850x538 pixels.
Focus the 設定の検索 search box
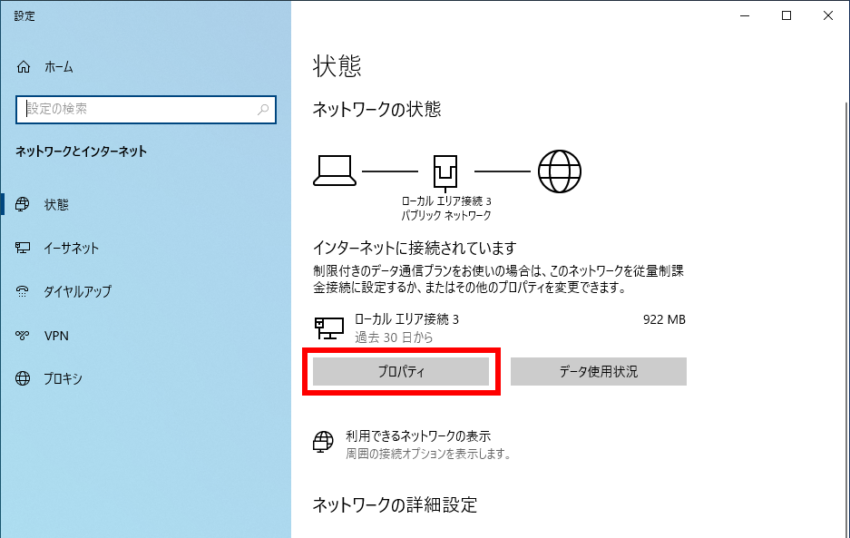coord(146,110)
